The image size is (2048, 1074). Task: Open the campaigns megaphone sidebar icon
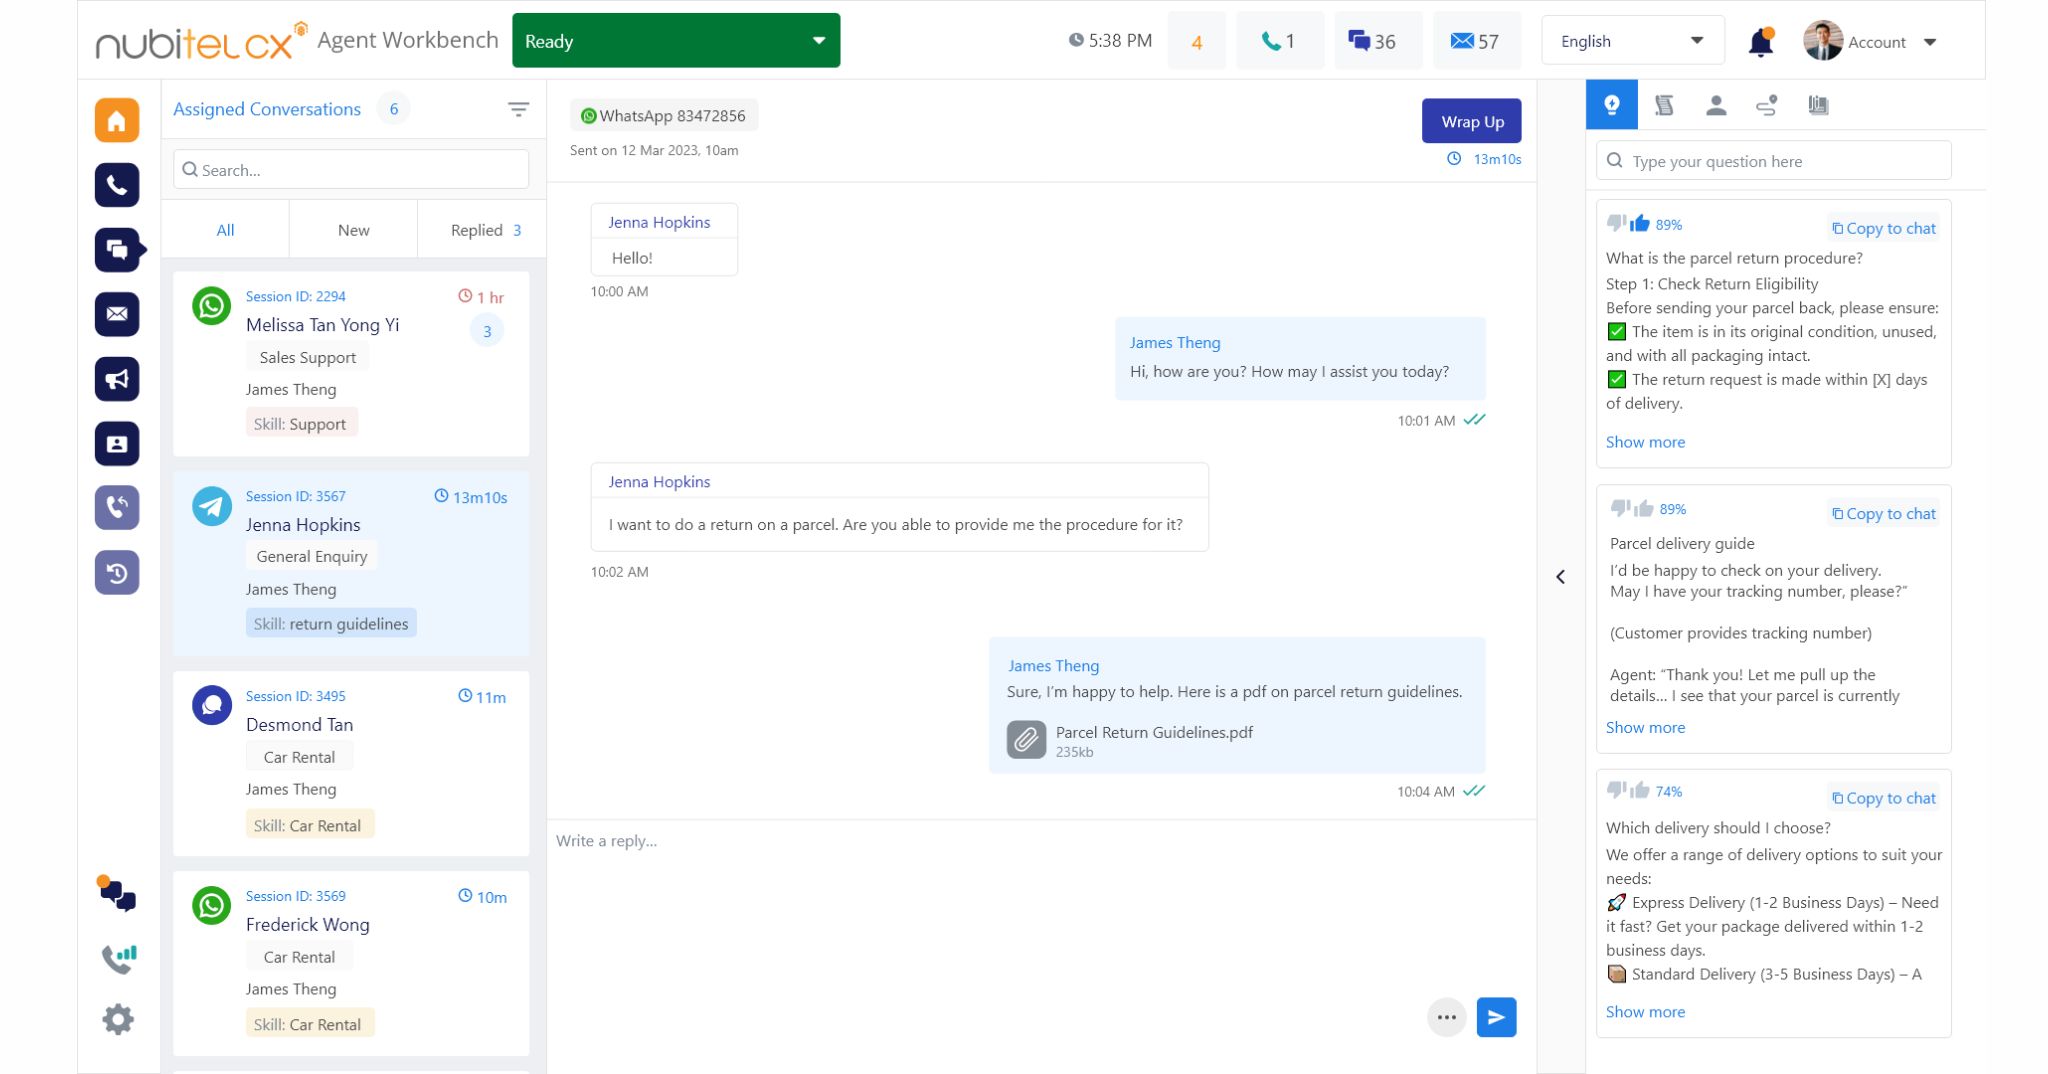coord(117,379)
